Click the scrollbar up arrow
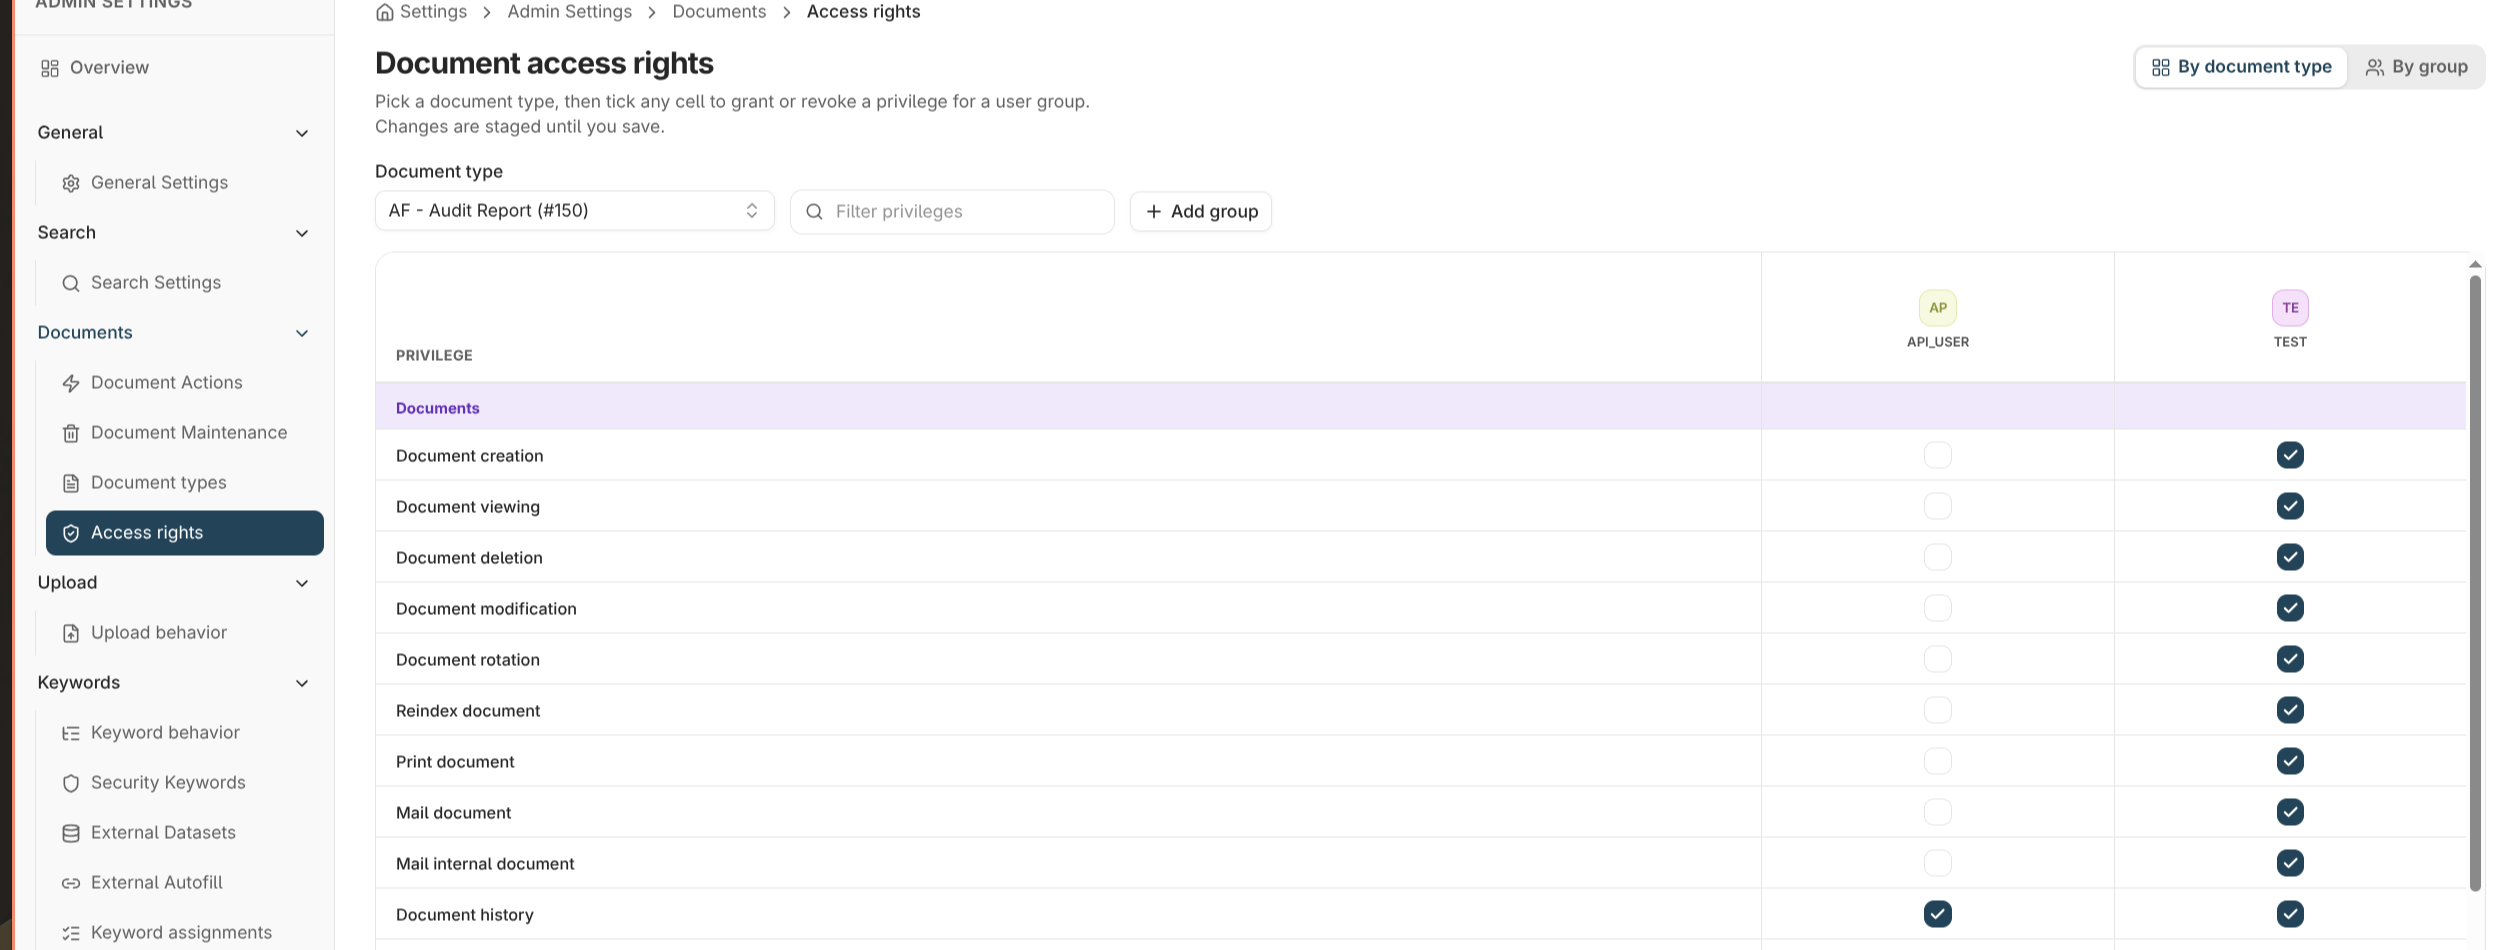The height and width of the screenshot is (950, 2493). pos(2475,264)
